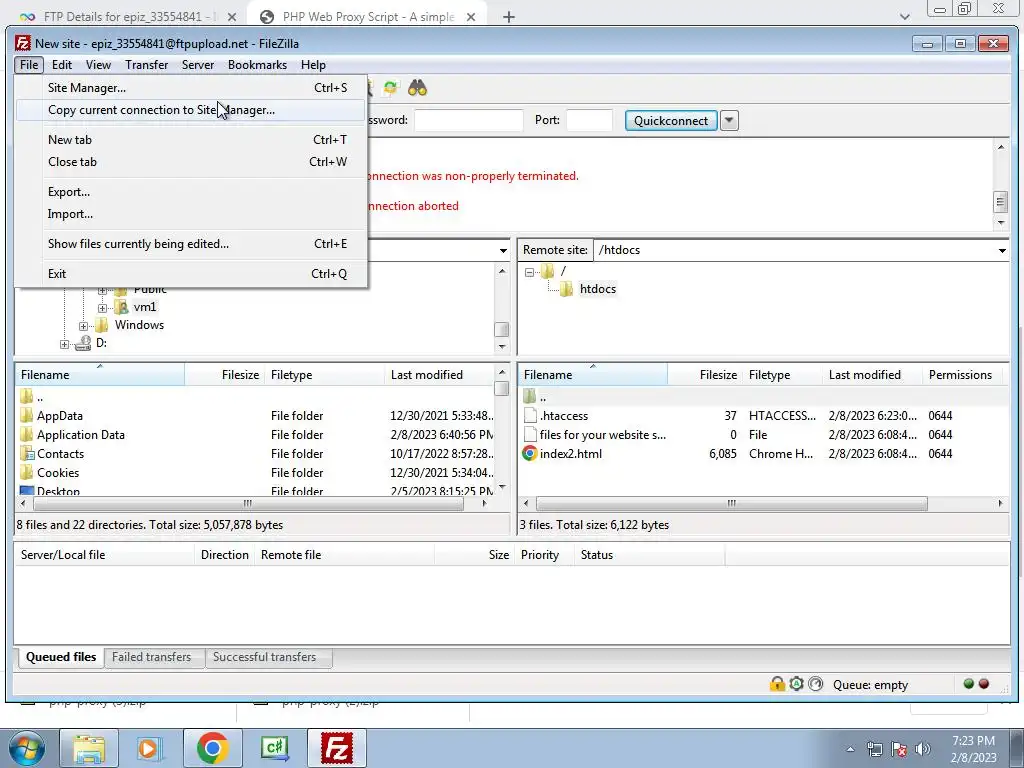1024x768 pixels.
Task: Select the Queued files tab
Action: (61, 657)
